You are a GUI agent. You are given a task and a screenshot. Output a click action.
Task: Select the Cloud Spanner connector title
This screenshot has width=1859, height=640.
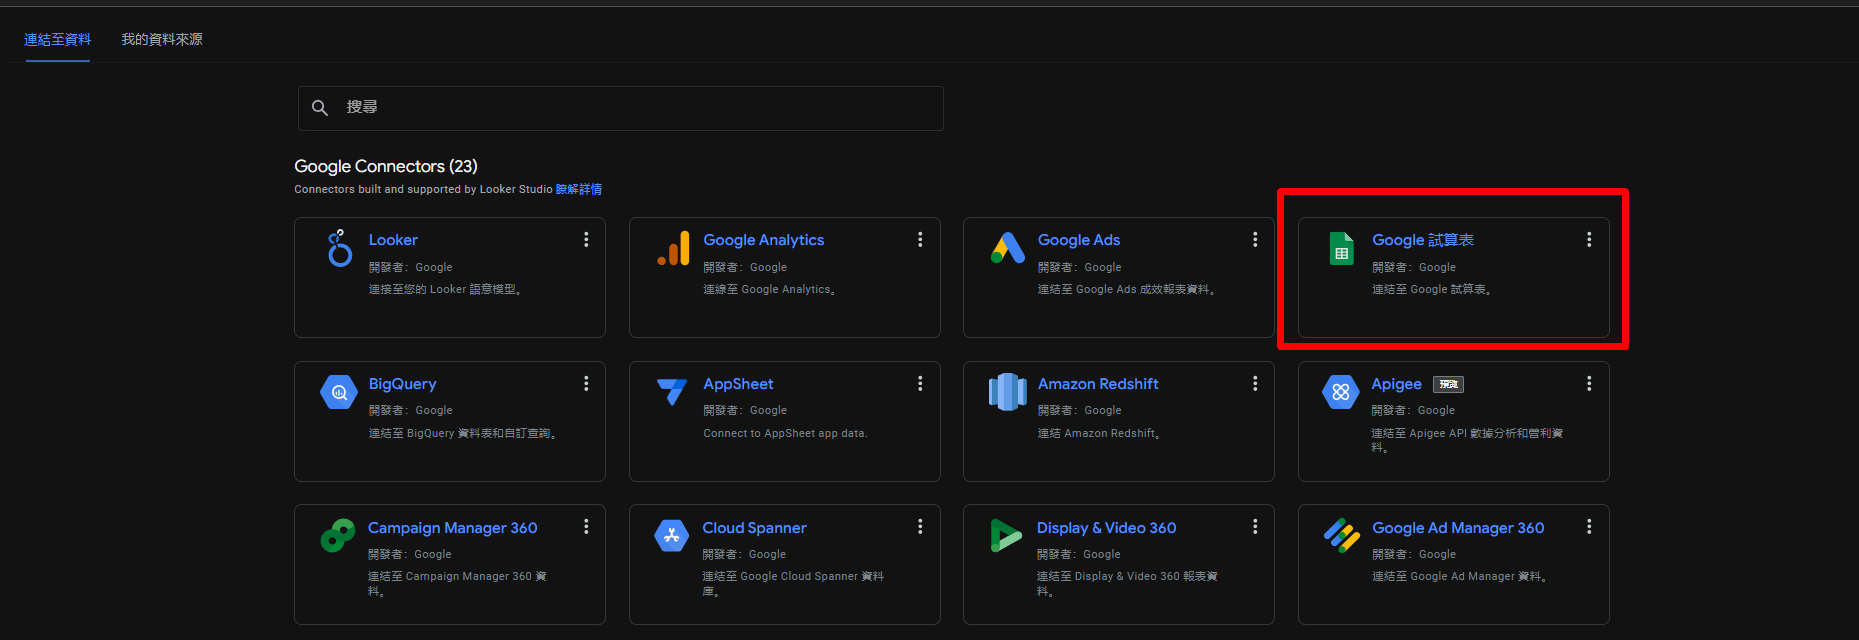pos(754,528)
